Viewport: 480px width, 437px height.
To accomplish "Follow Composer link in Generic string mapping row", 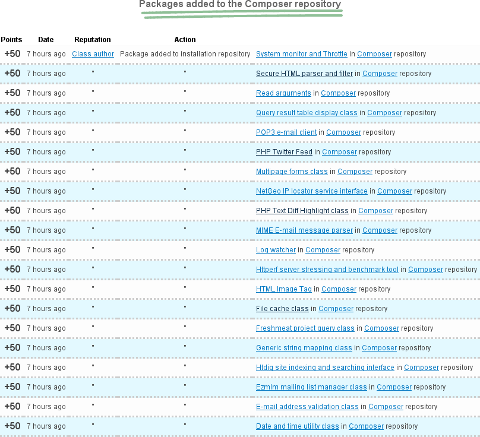I will (379, 348).
